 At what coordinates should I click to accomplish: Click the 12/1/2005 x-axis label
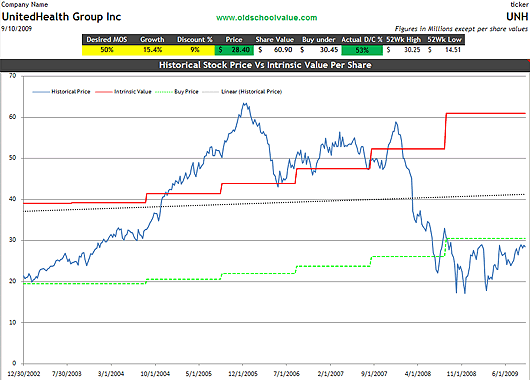coord(243,374)
